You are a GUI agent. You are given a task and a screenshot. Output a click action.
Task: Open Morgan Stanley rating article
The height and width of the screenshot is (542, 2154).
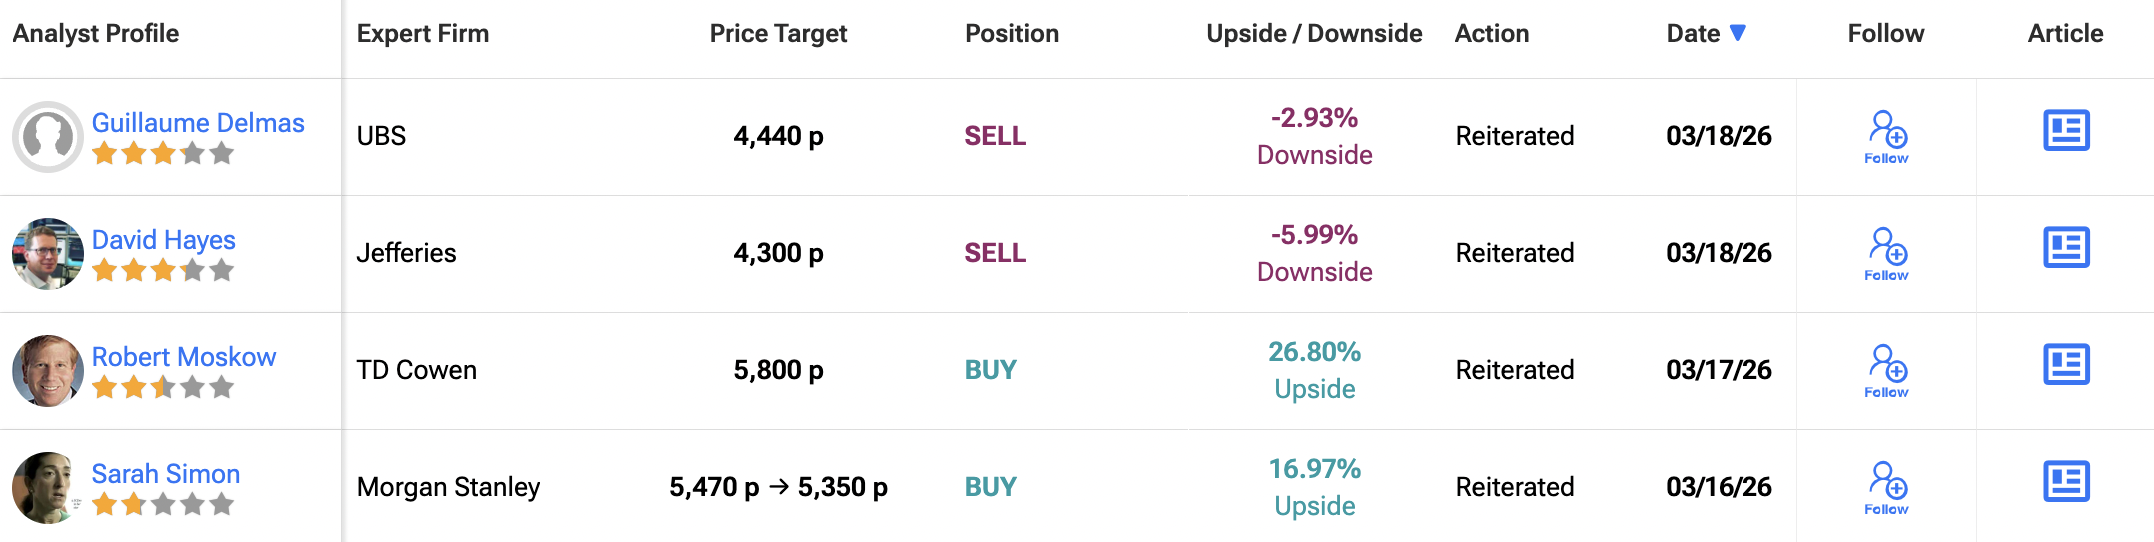[x=2066, y=482]
